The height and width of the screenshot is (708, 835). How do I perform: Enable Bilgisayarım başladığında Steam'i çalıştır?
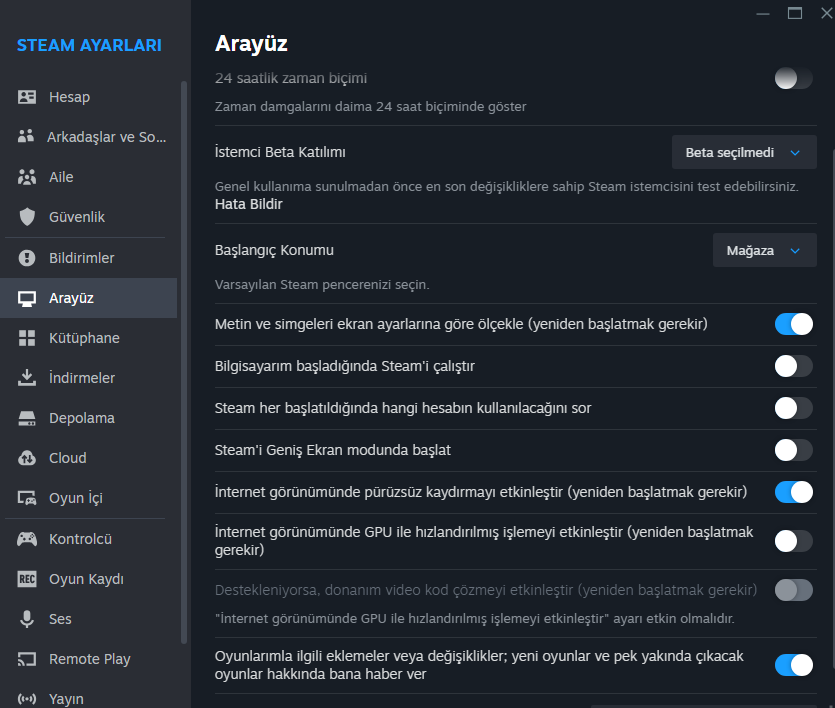[793, 366]
